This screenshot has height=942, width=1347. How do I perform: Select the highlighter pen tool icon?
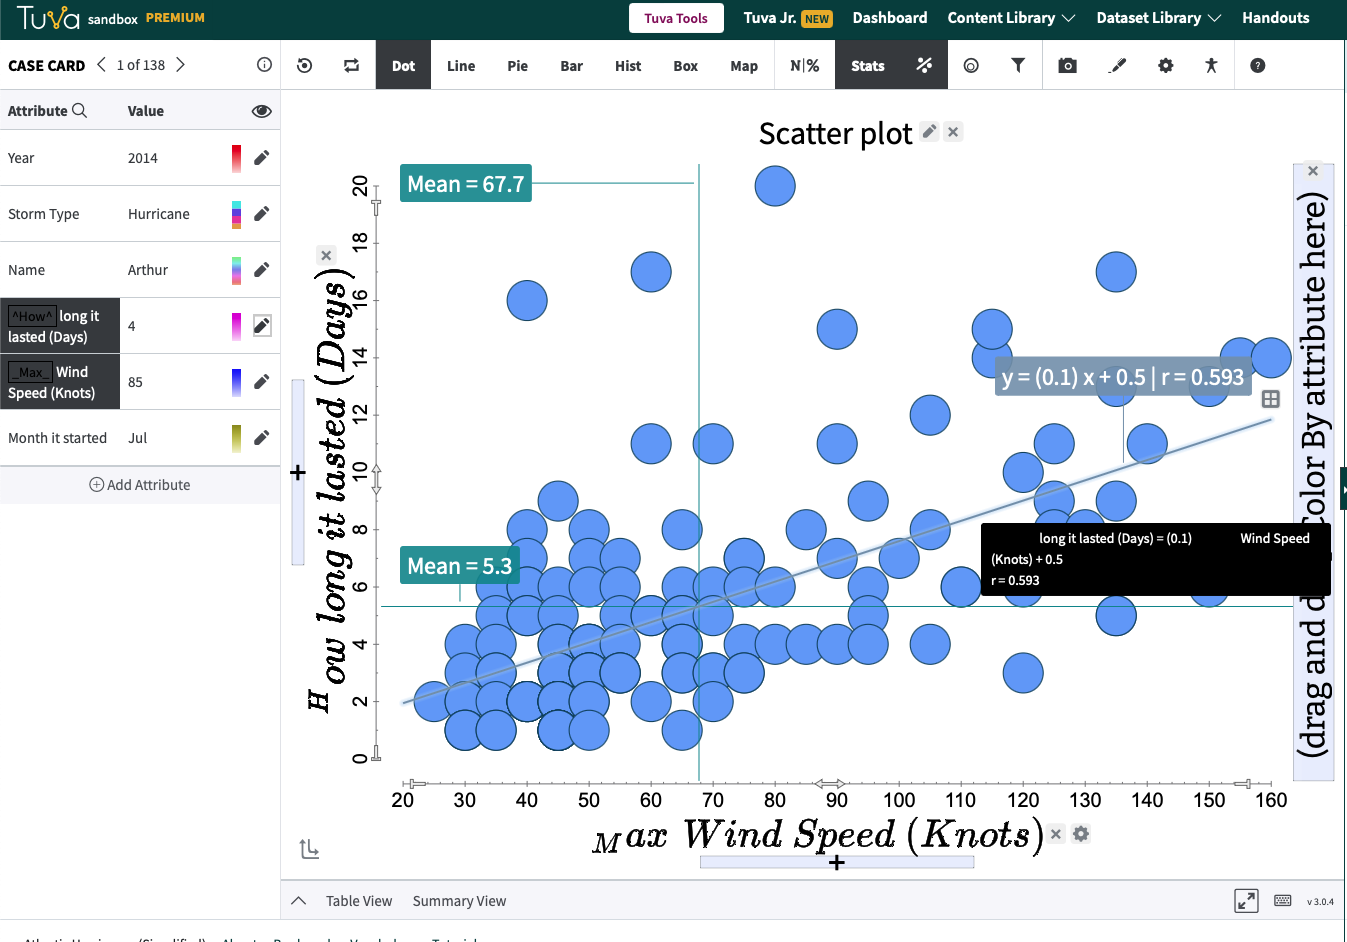(1117, 66)
